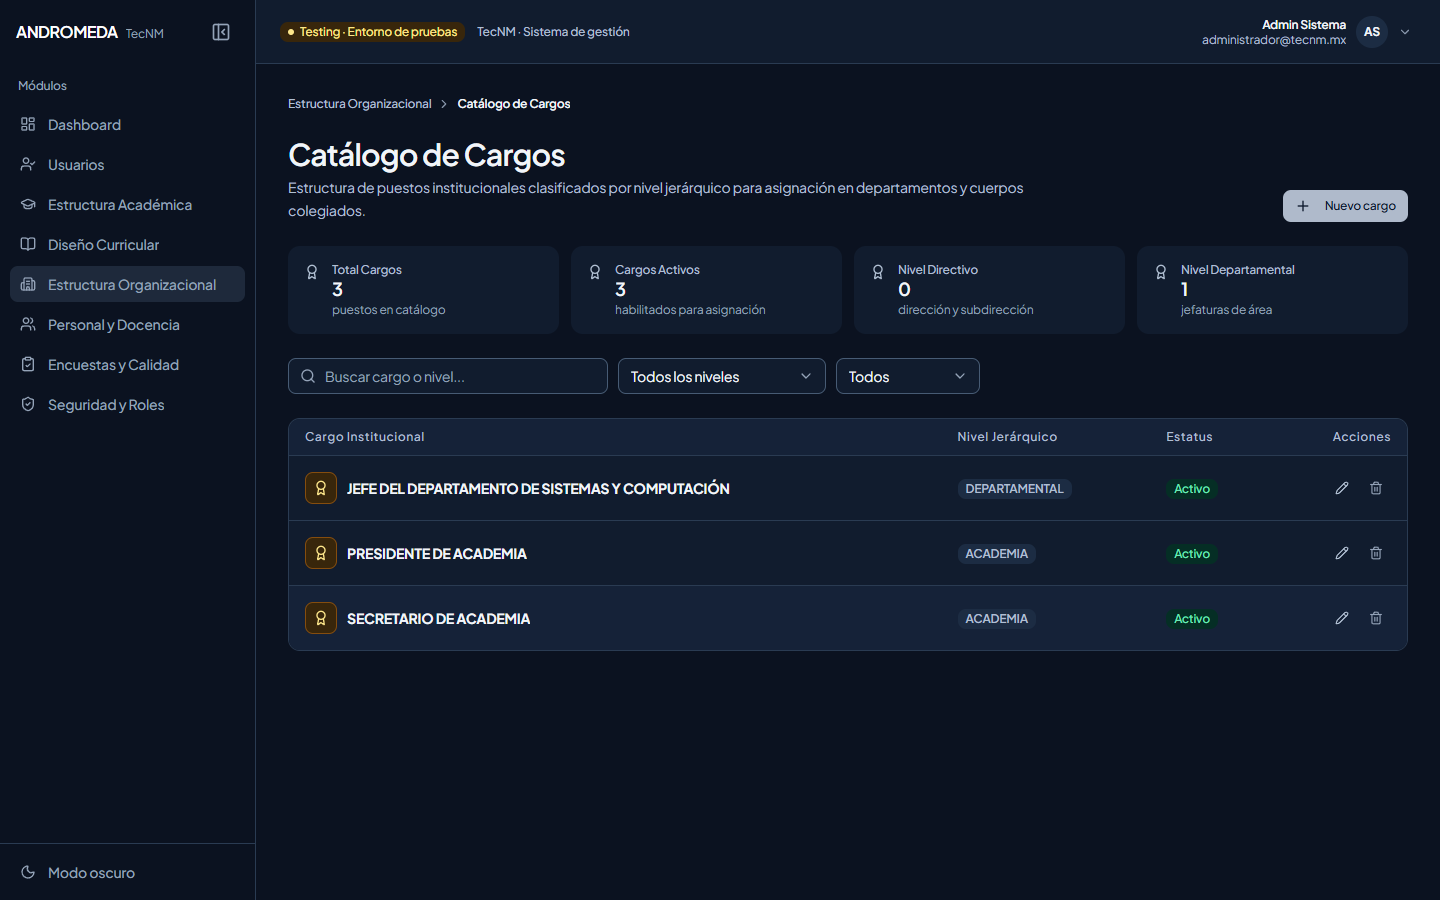1440x900 pixels.
Task: Click the badge icon of PRESIDENTE DE ACADEMIA row
Action: [x=321, y=553]
